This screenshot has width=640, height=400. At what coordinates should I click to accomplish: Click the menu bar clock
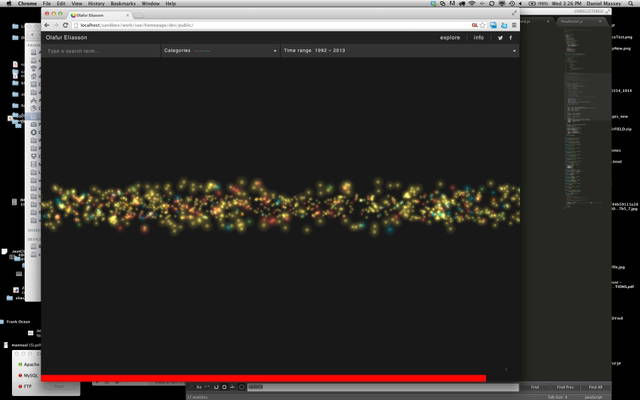[x=567, y=3]
